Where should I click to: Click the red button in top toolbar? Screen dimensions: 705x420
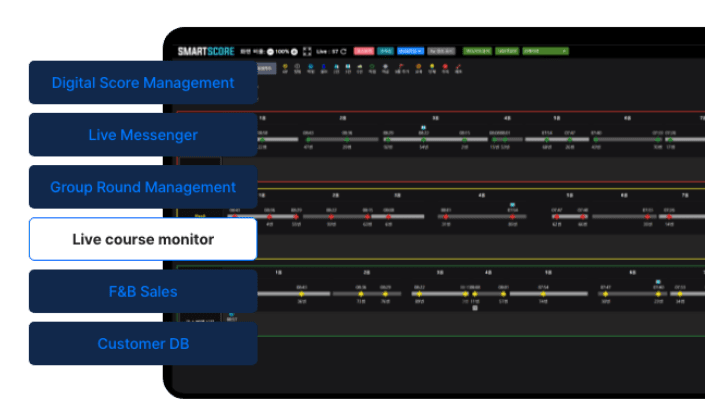point(363,50)
